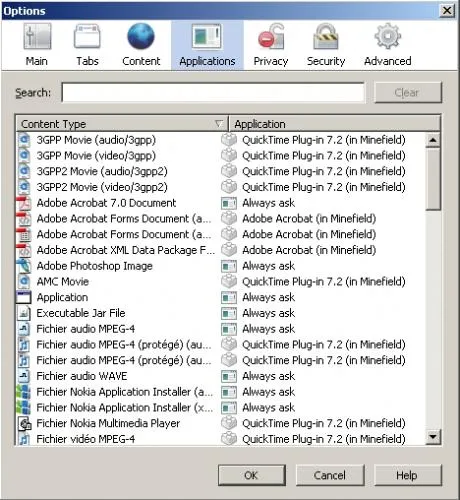Select the Executable Jar File entry
This screenshot has height=500, width=460.
click(x=81, y=313)
